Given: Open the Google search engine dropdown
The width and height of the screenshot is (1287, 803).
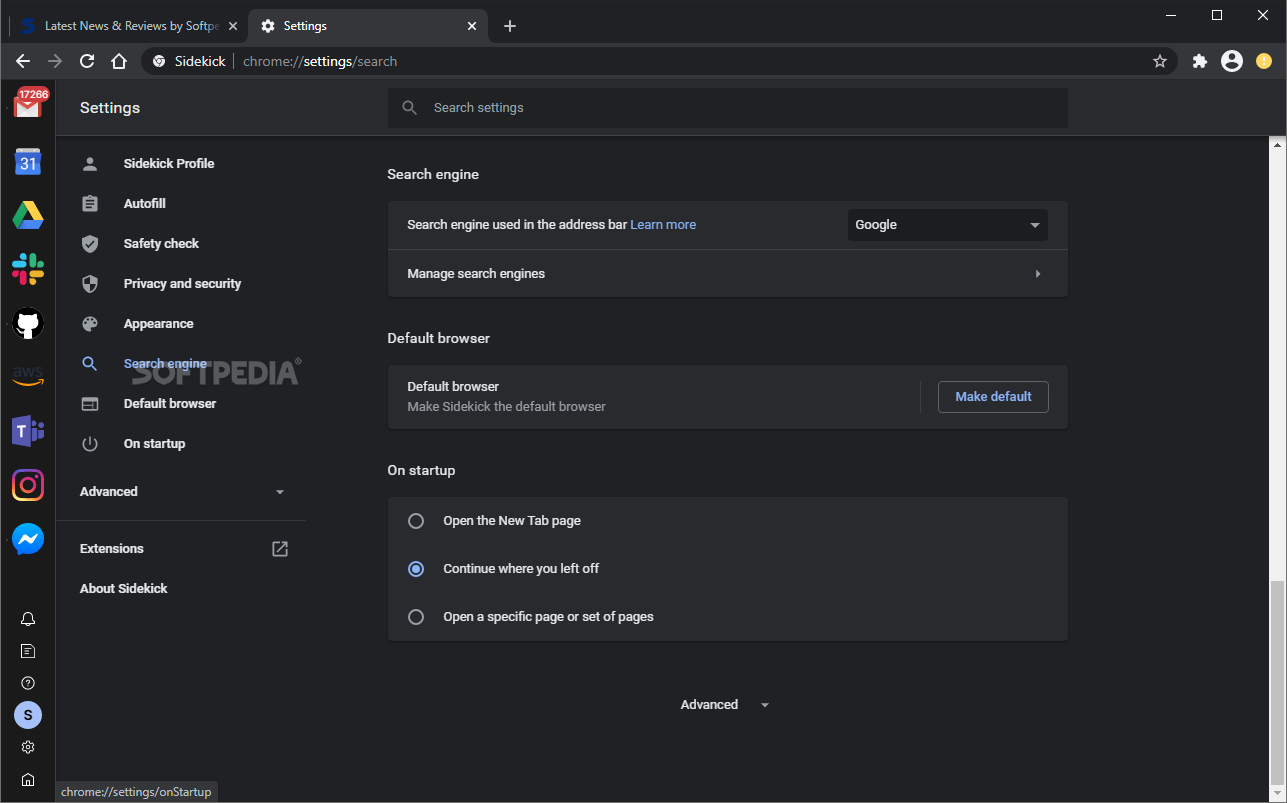Looking at the screenshot, I should (x=948, y=225).
